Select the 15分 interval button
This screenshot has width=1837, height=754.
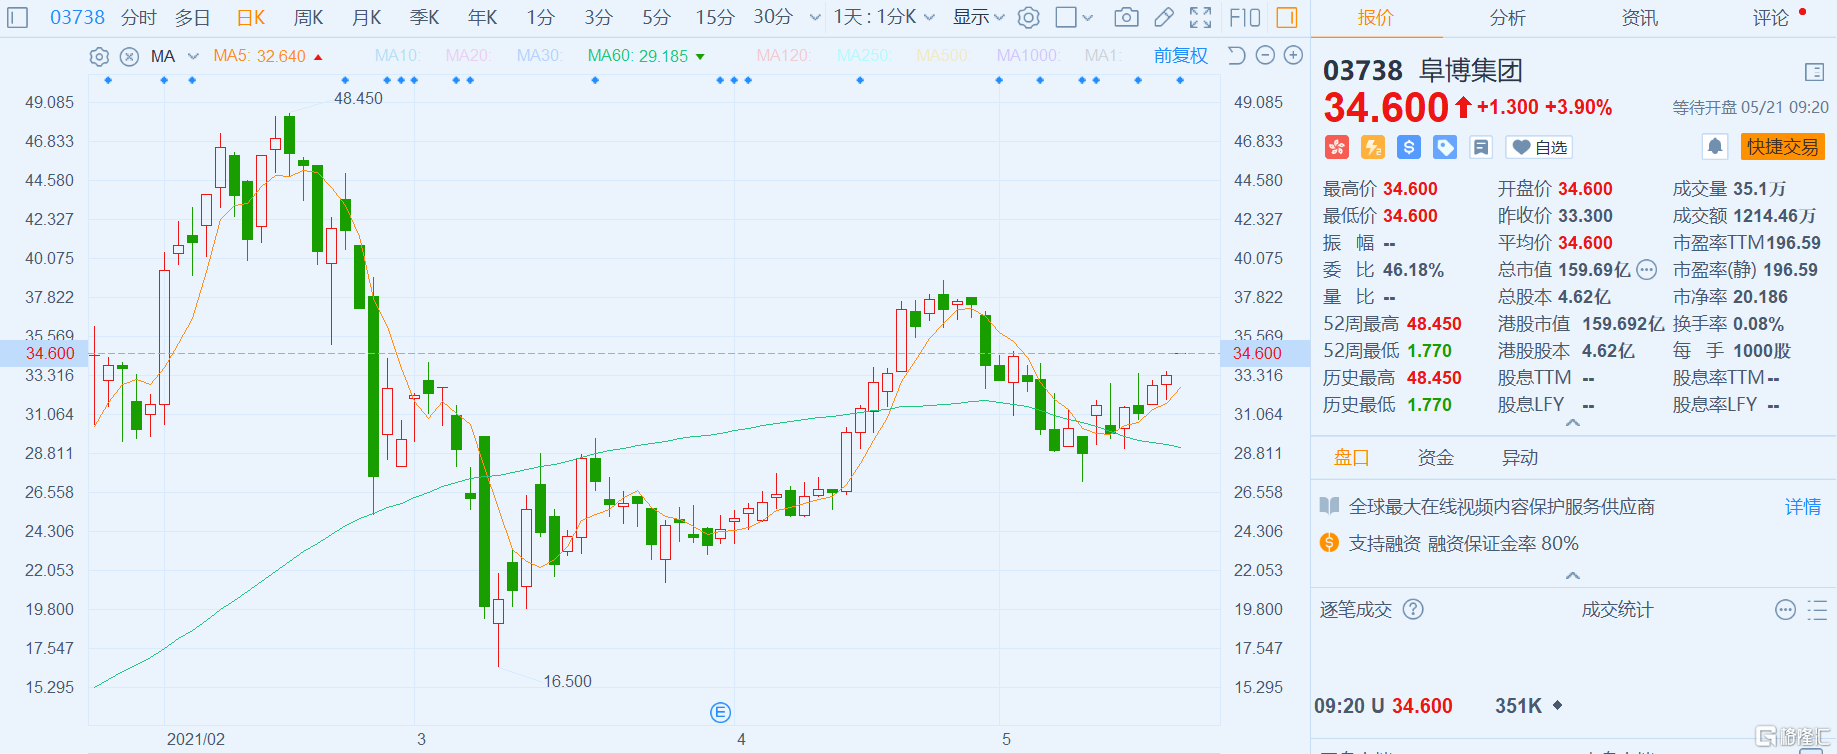(715, 17)
